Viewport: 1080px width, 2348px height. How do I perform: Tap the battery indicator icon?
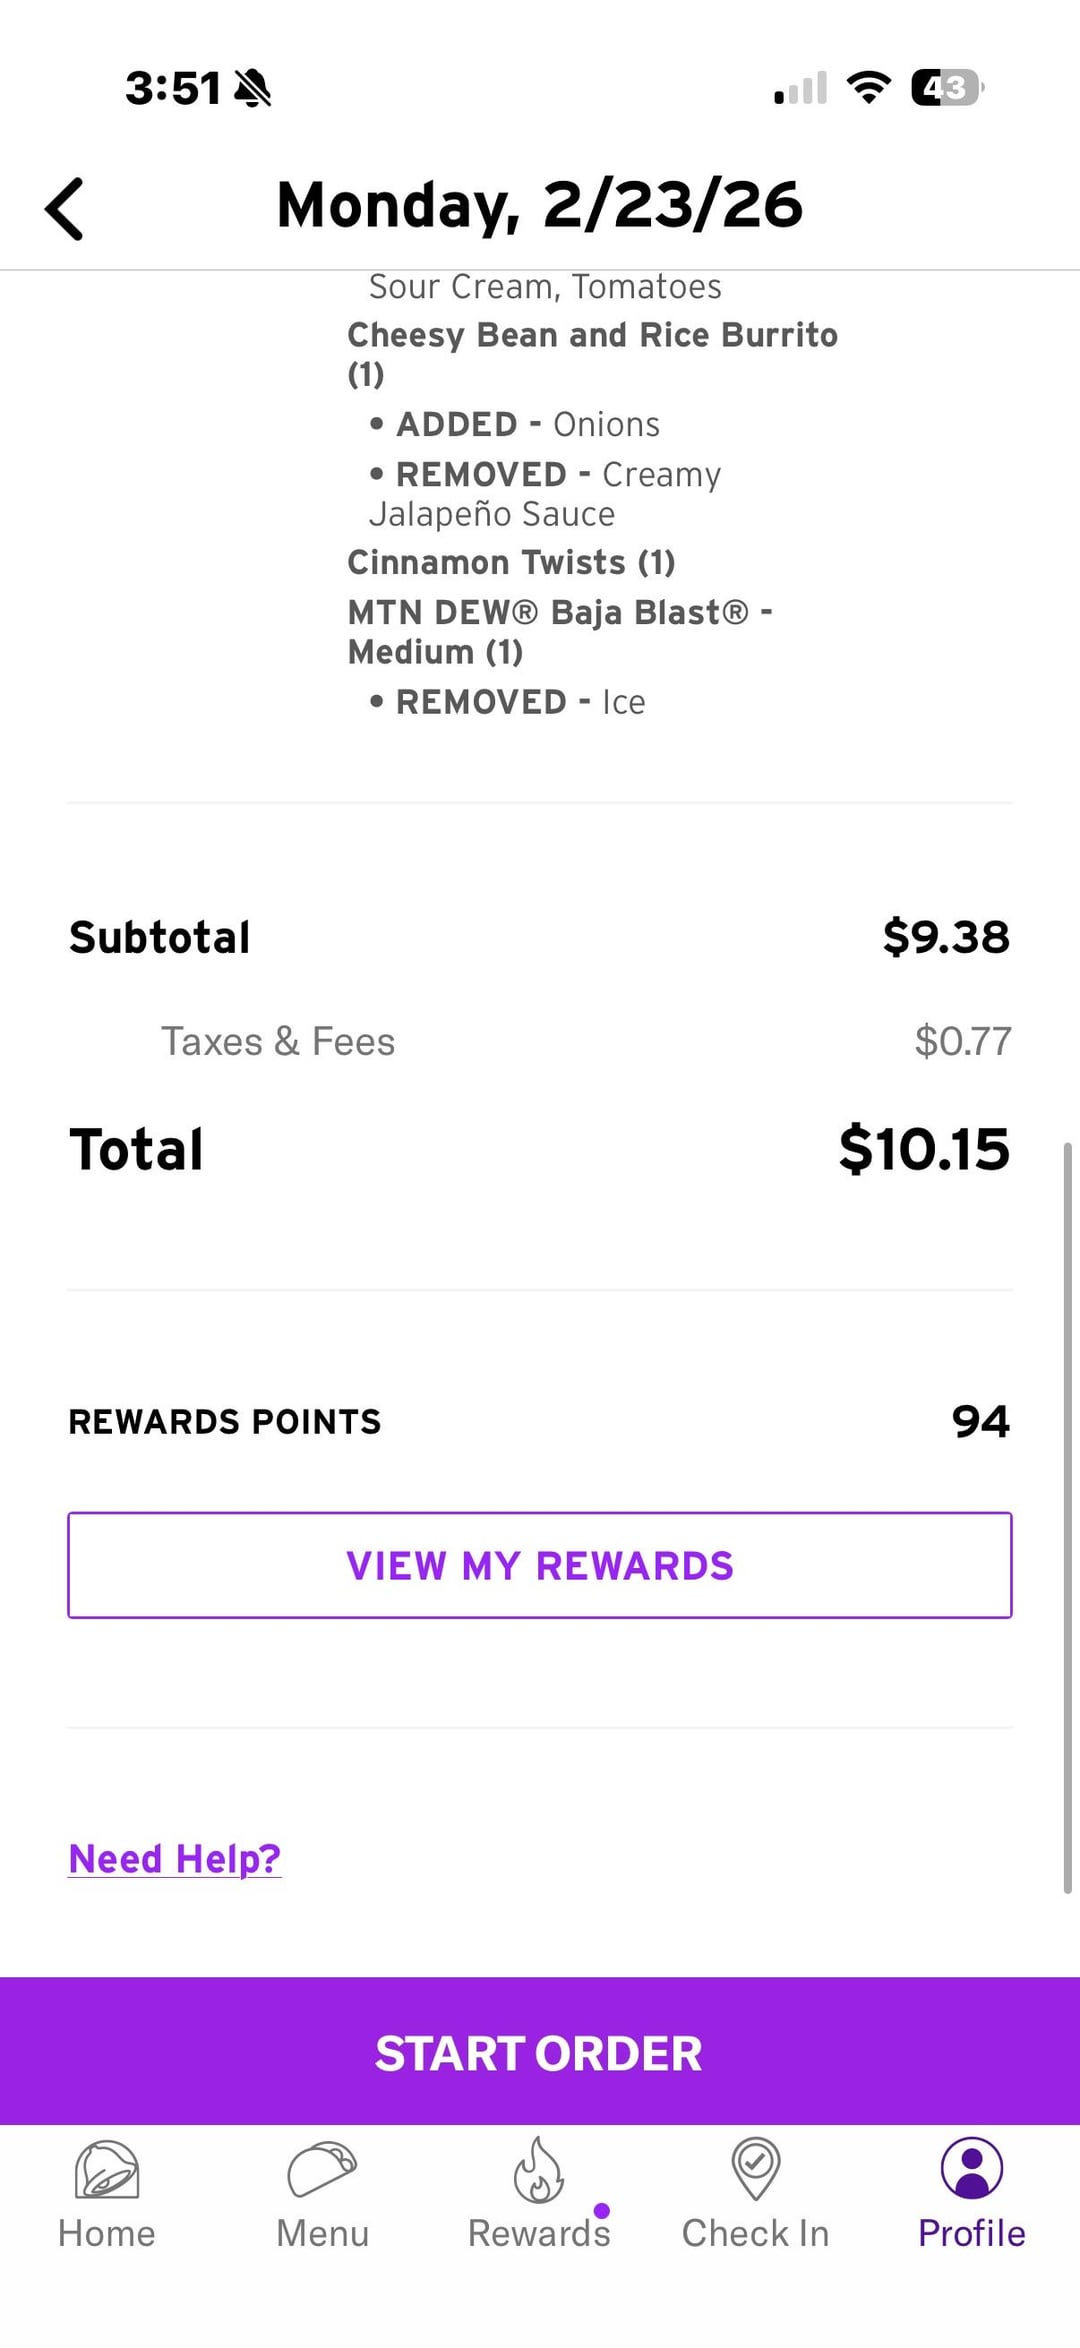946,88
